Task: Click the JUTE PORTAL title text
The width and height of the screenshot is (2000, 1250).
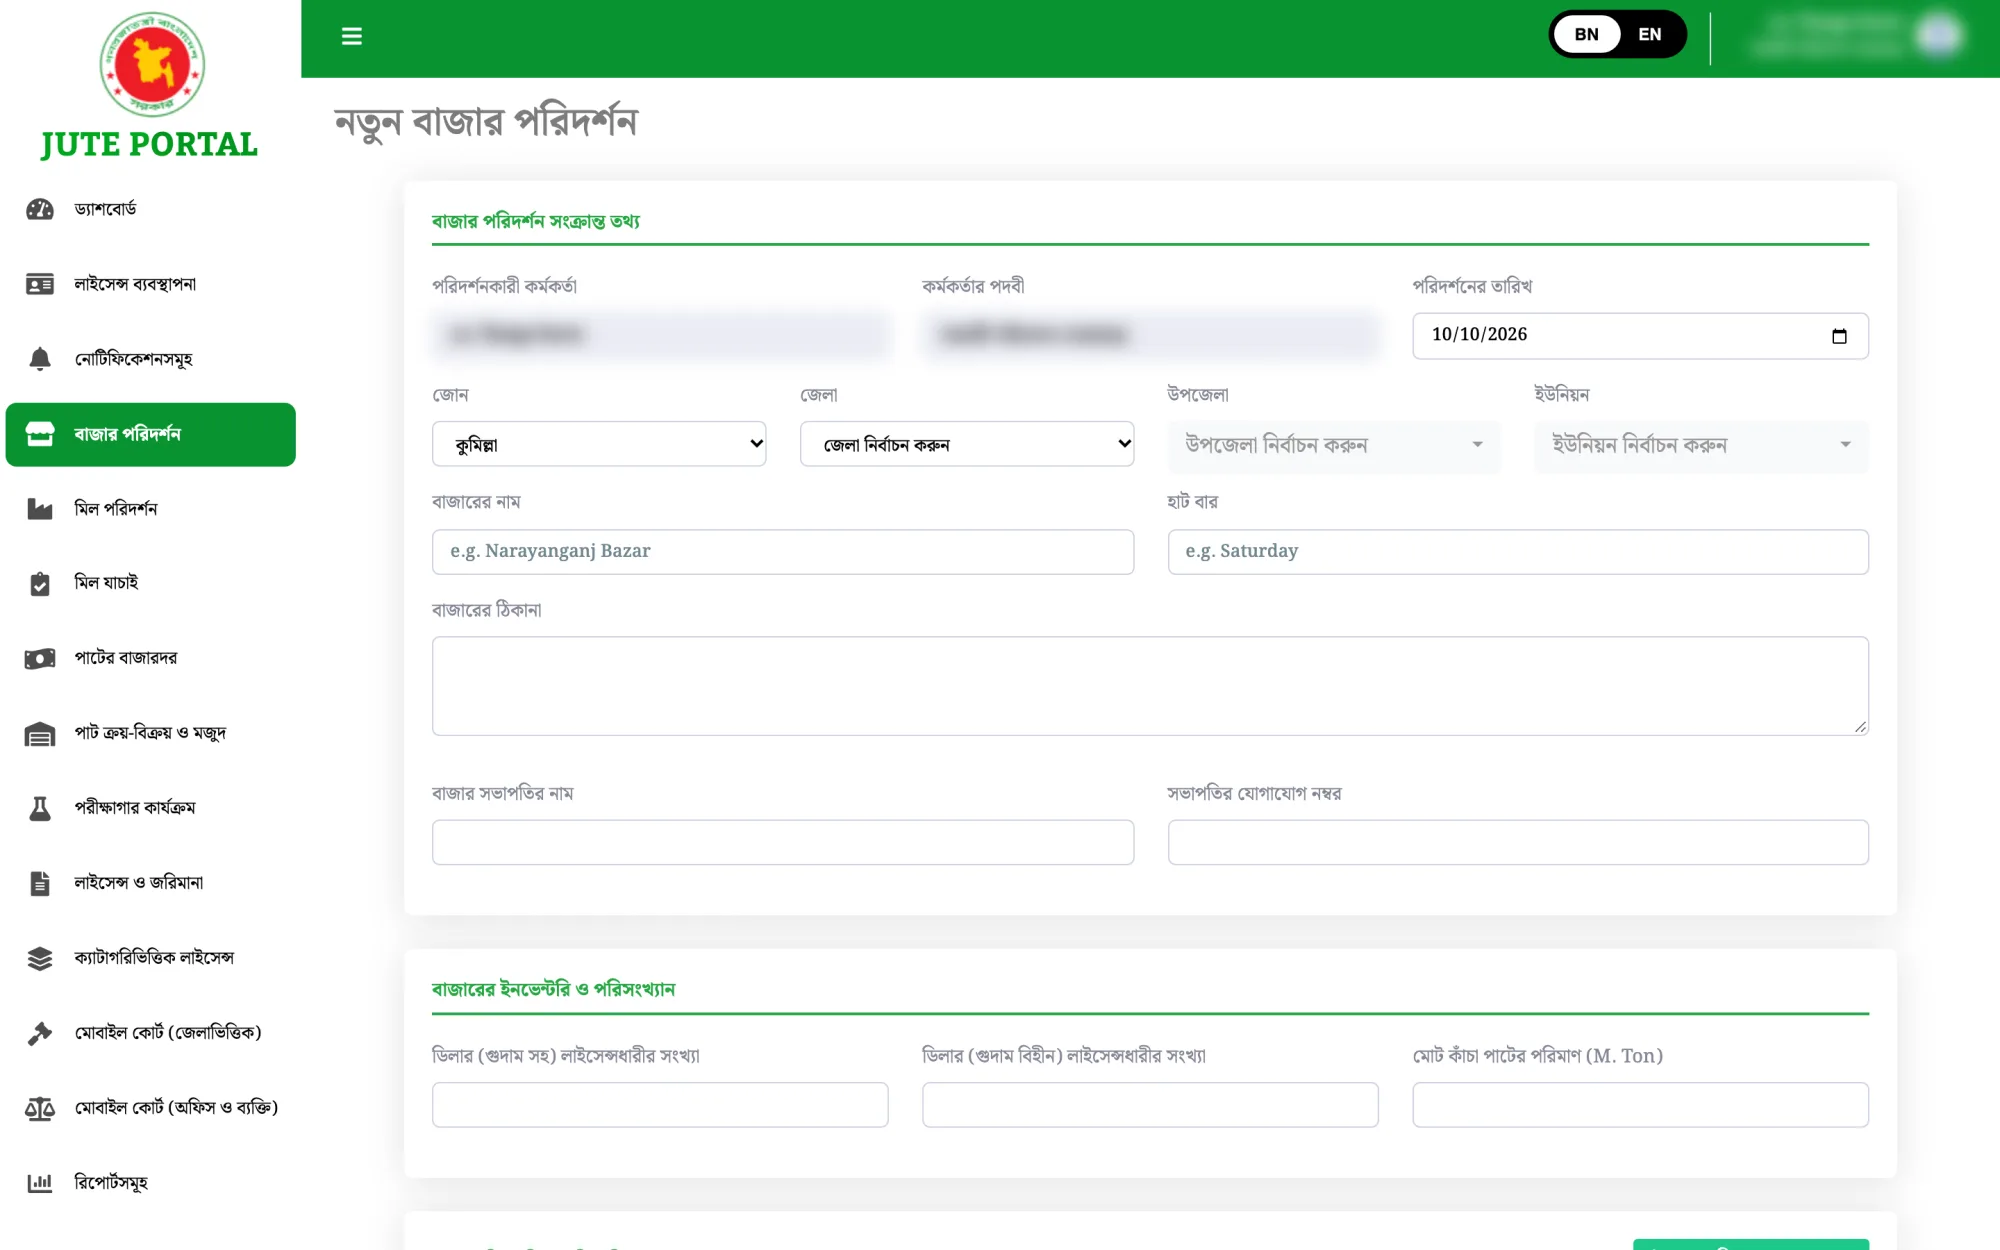Action: click(x=149, y=144)
